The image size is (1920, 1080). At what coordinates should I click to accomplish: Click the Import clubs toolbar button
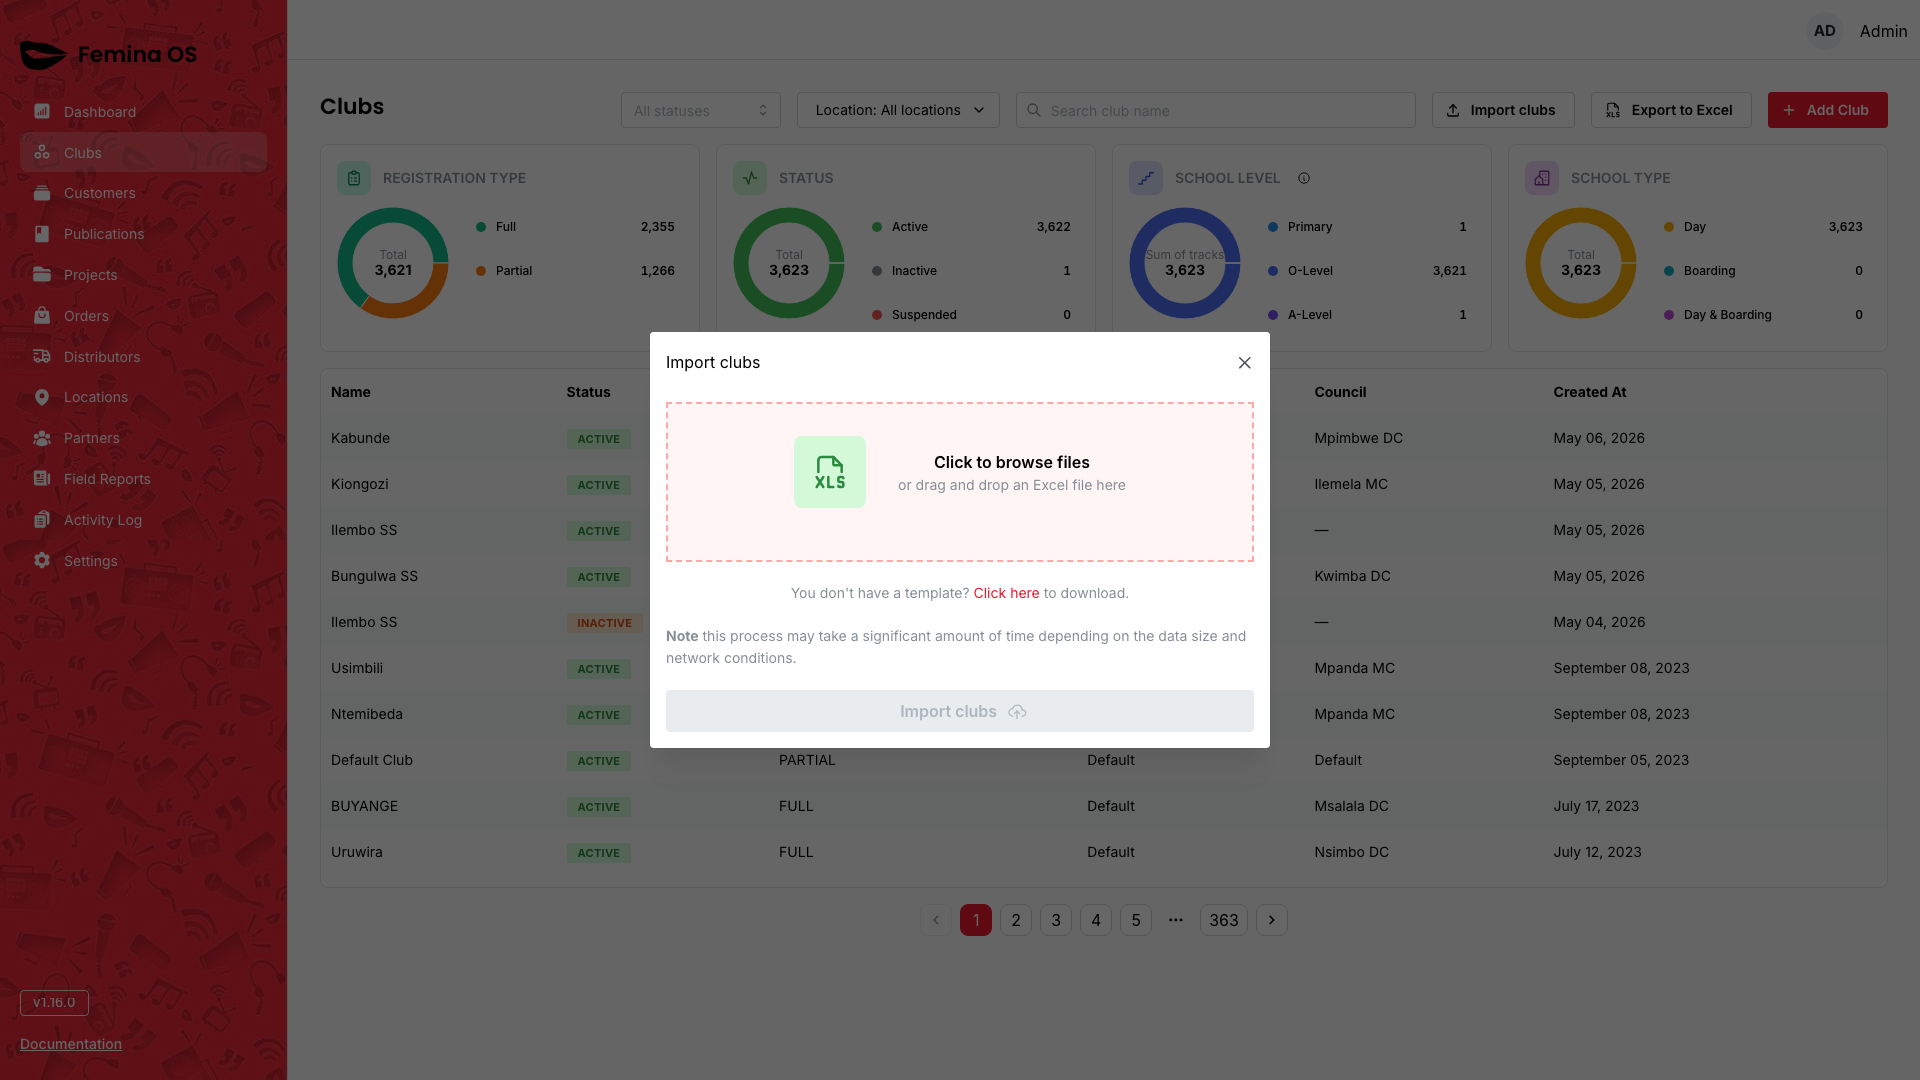[1503, 110]
